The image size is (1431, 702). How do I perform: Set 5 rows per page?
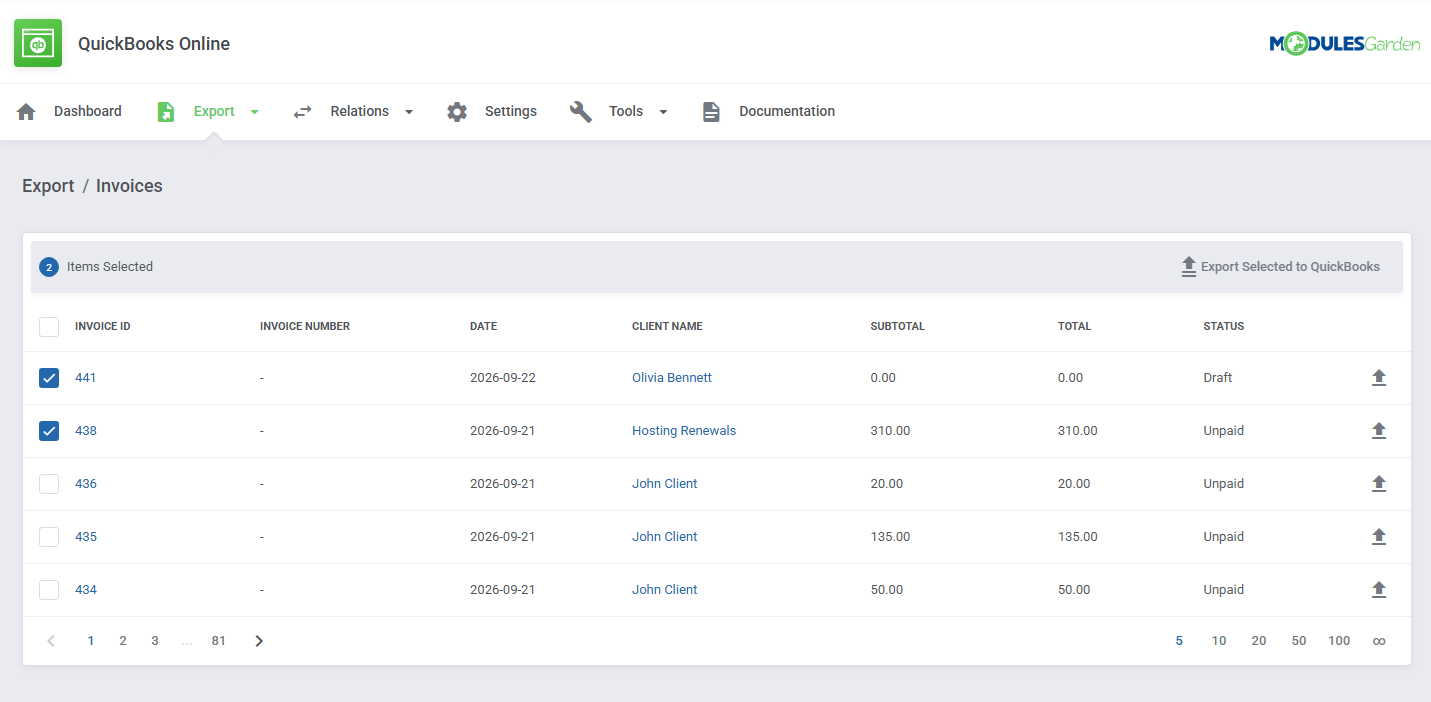[x=1179, y=641]
